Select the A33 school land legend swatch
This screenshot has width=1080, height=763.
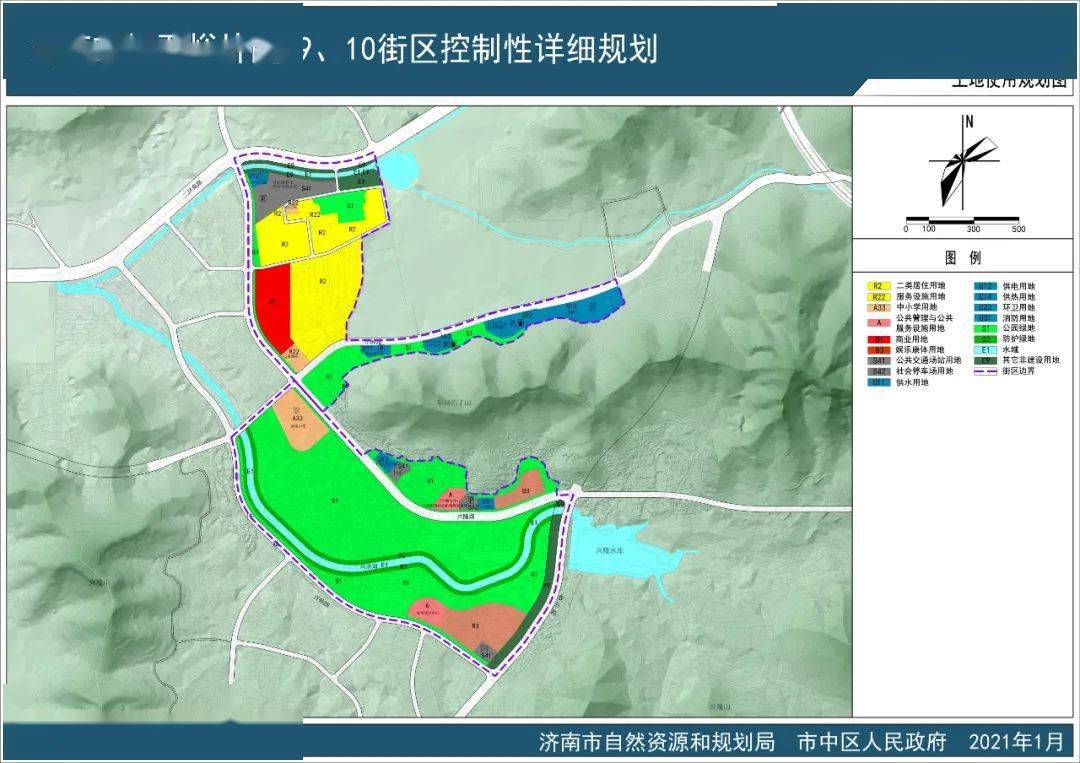pyautogui.click(x=879, y=307)
